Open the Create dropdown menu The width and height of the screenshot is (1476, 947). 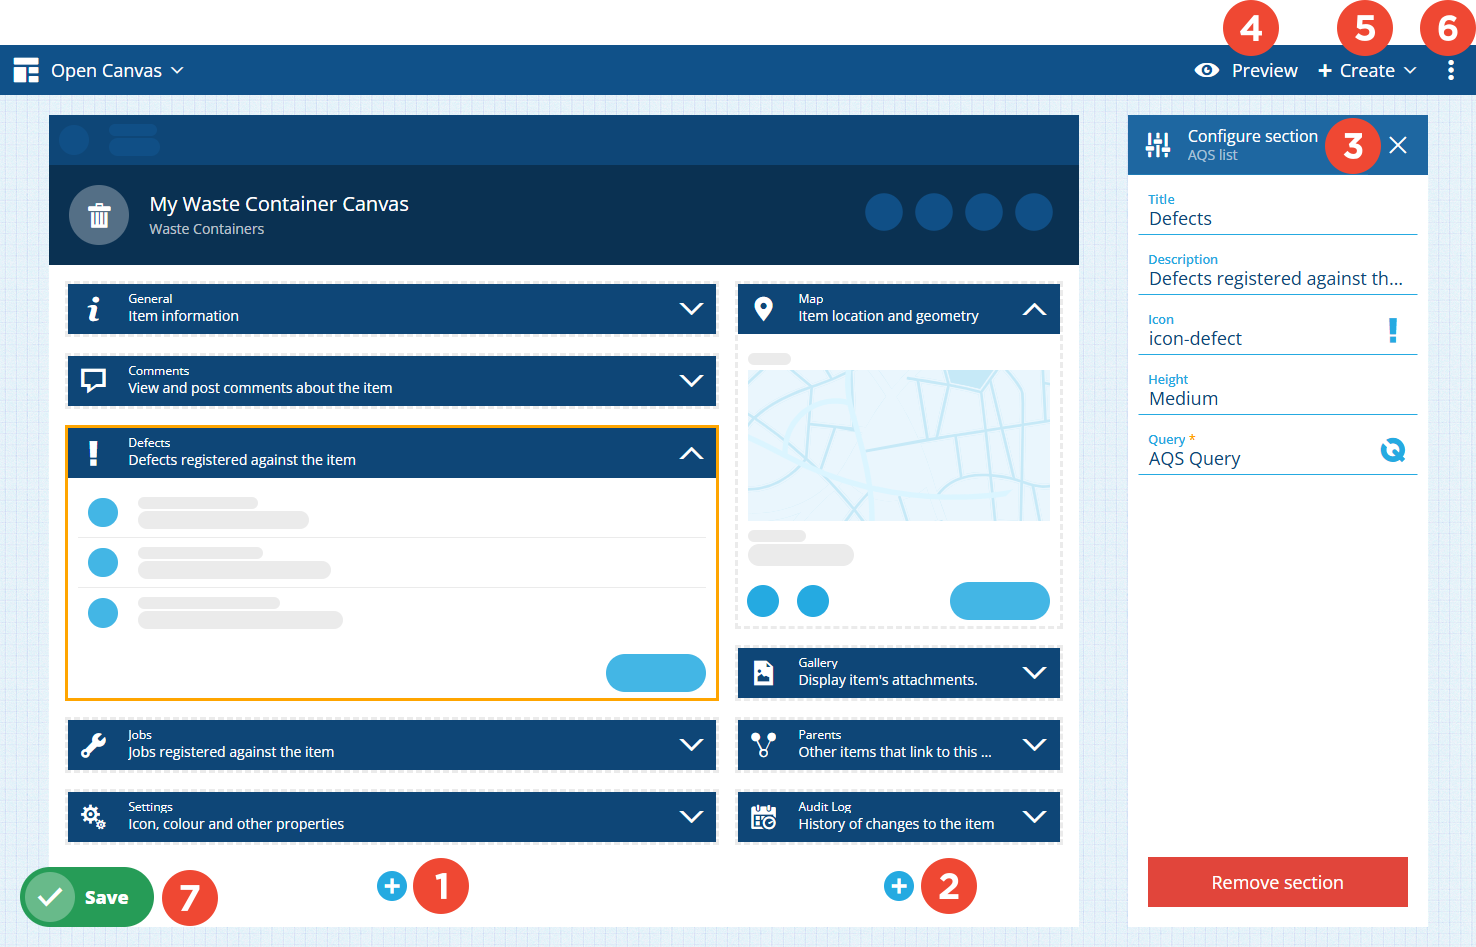tap(1367, 70)
